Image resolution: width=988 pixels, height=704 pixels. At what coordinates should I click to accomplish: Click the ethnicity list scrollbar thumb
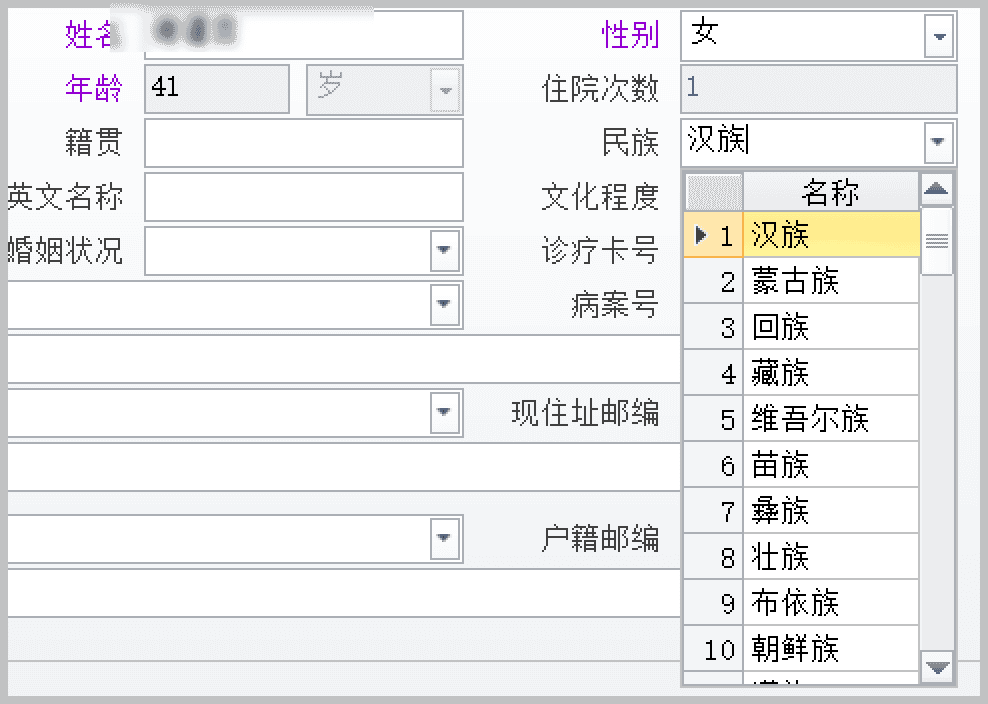click(936, 241)
